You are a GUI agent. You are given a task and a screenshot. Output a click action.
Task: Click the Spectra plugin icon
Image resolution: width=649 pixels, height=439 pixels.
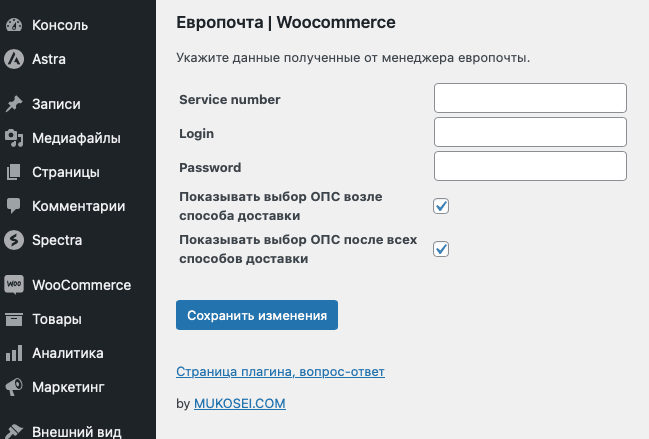[x=14, y=240]
